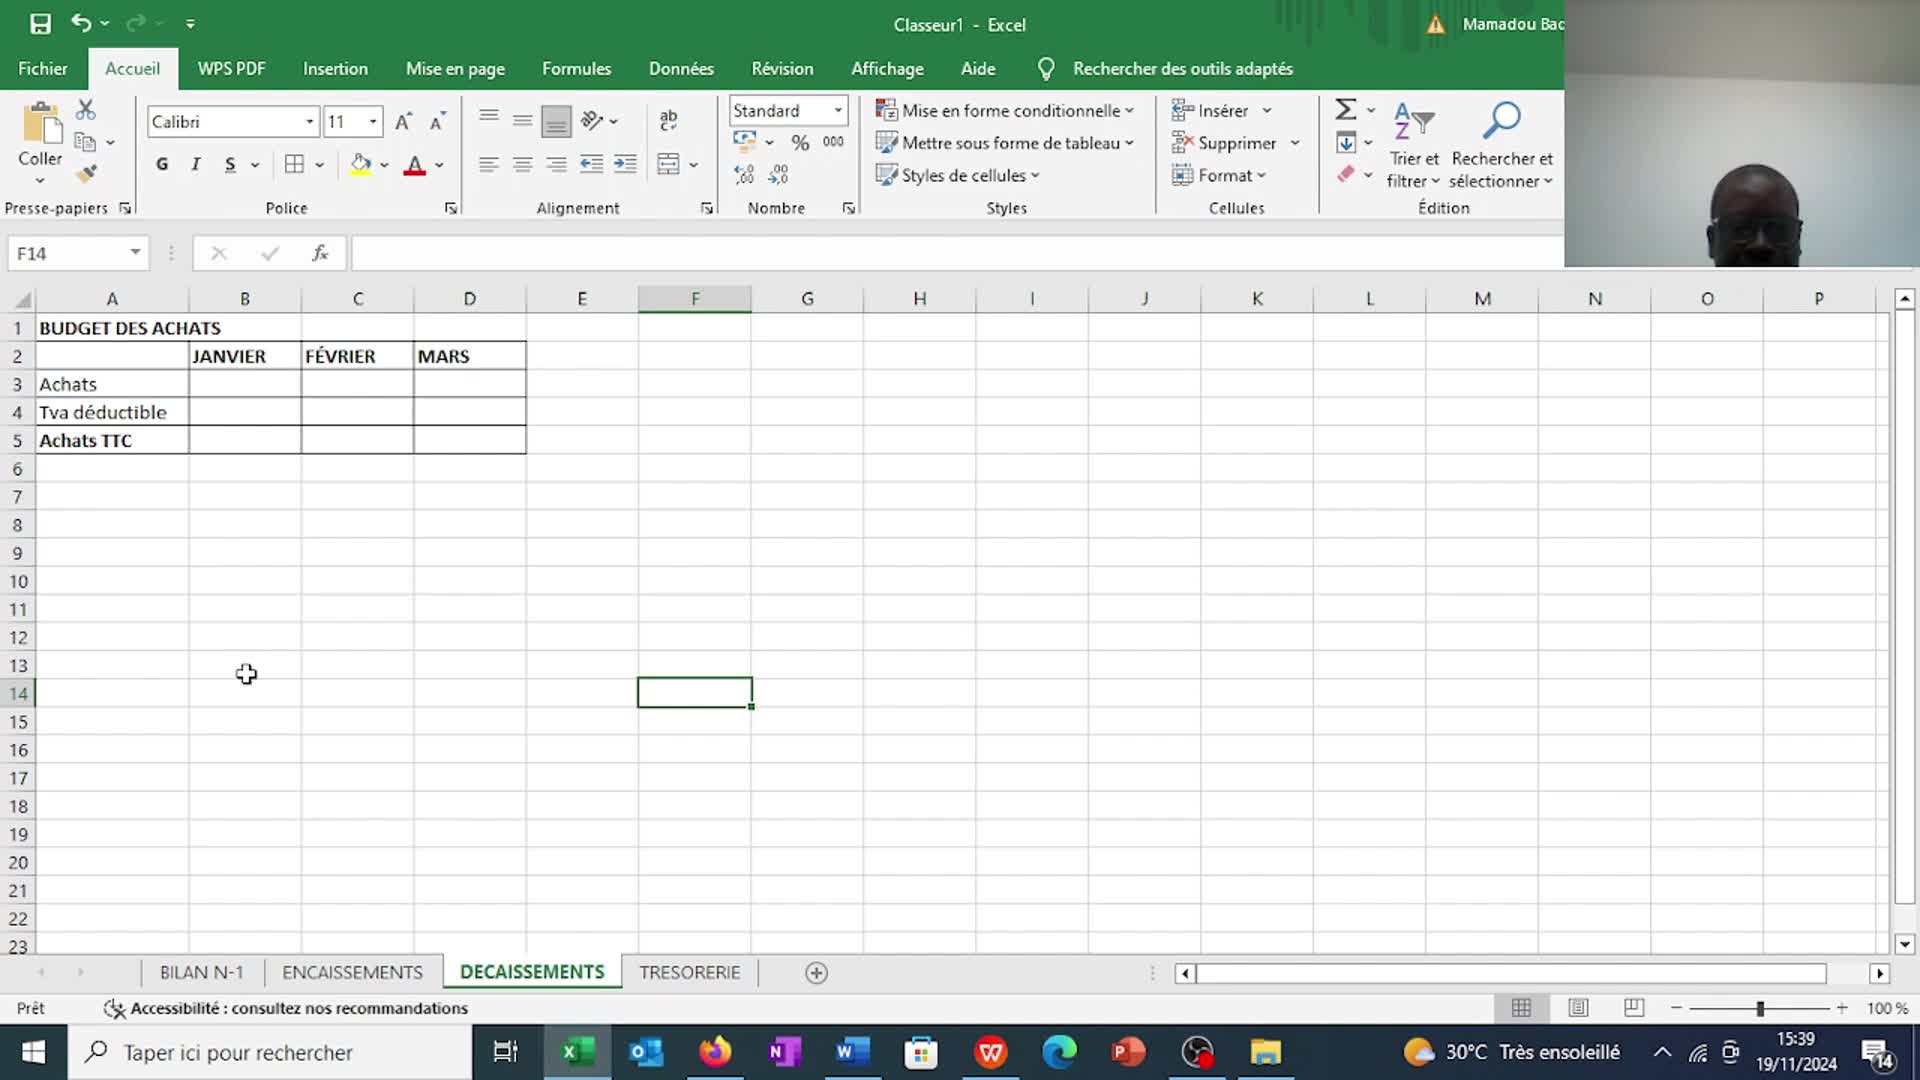The width and height of the screenshot is (1920, 1080).
Task: Click the Save icon in title bar
Action: pyautogui.click(x=40, y=23)
